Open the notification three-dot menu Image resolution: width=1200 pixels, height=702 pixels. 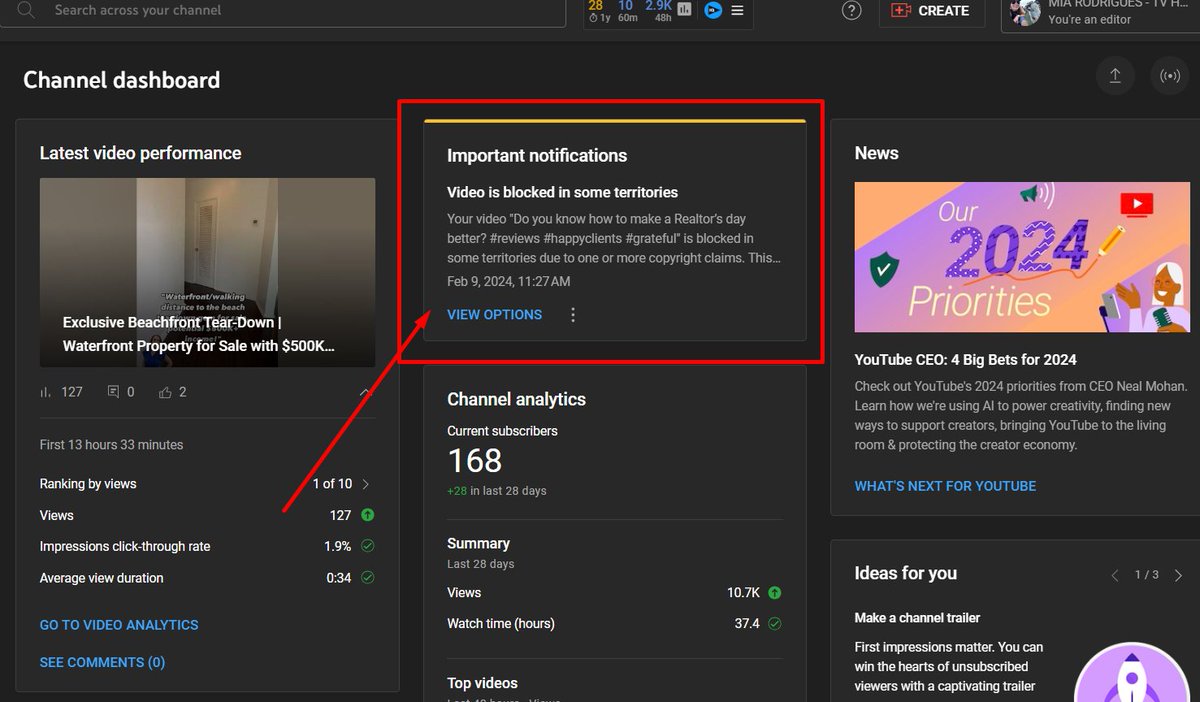click(x=573, y=315)
